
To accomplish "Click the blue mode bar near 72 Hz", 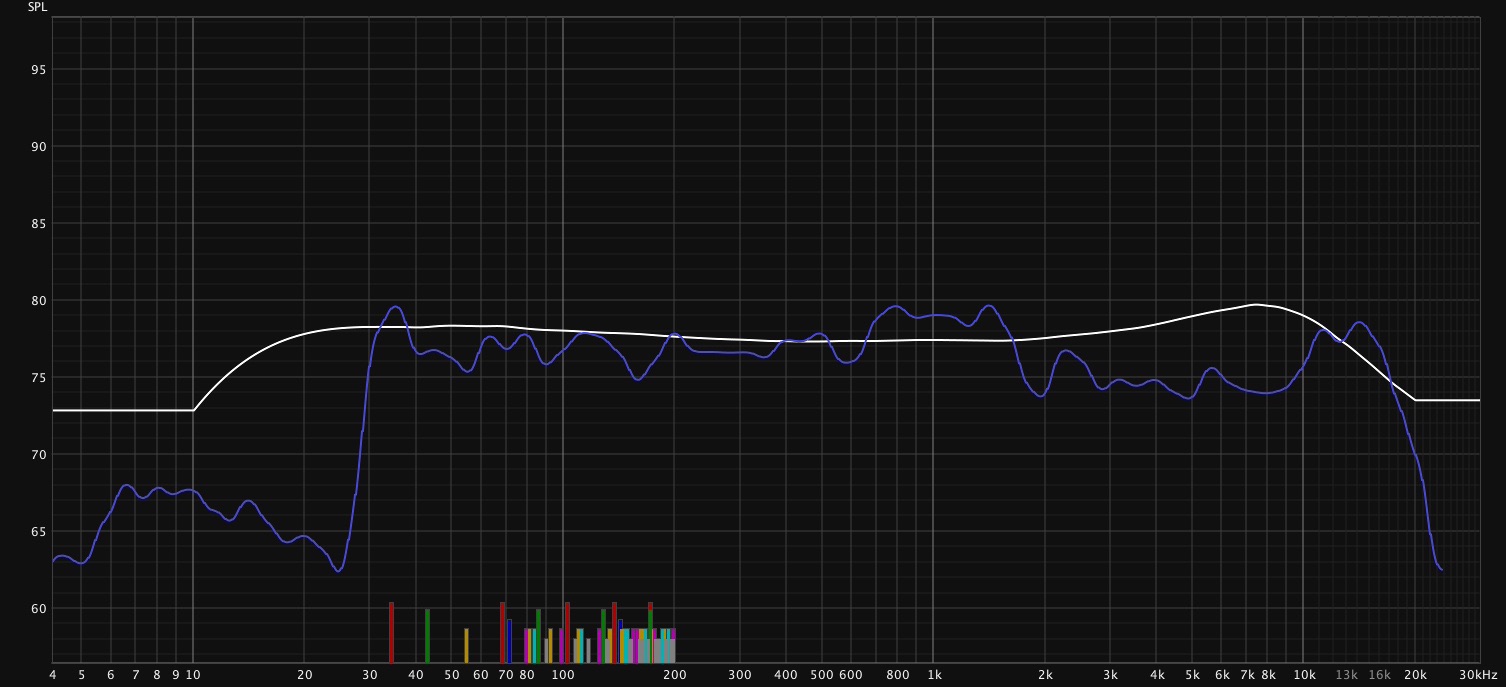I will 509,641.
